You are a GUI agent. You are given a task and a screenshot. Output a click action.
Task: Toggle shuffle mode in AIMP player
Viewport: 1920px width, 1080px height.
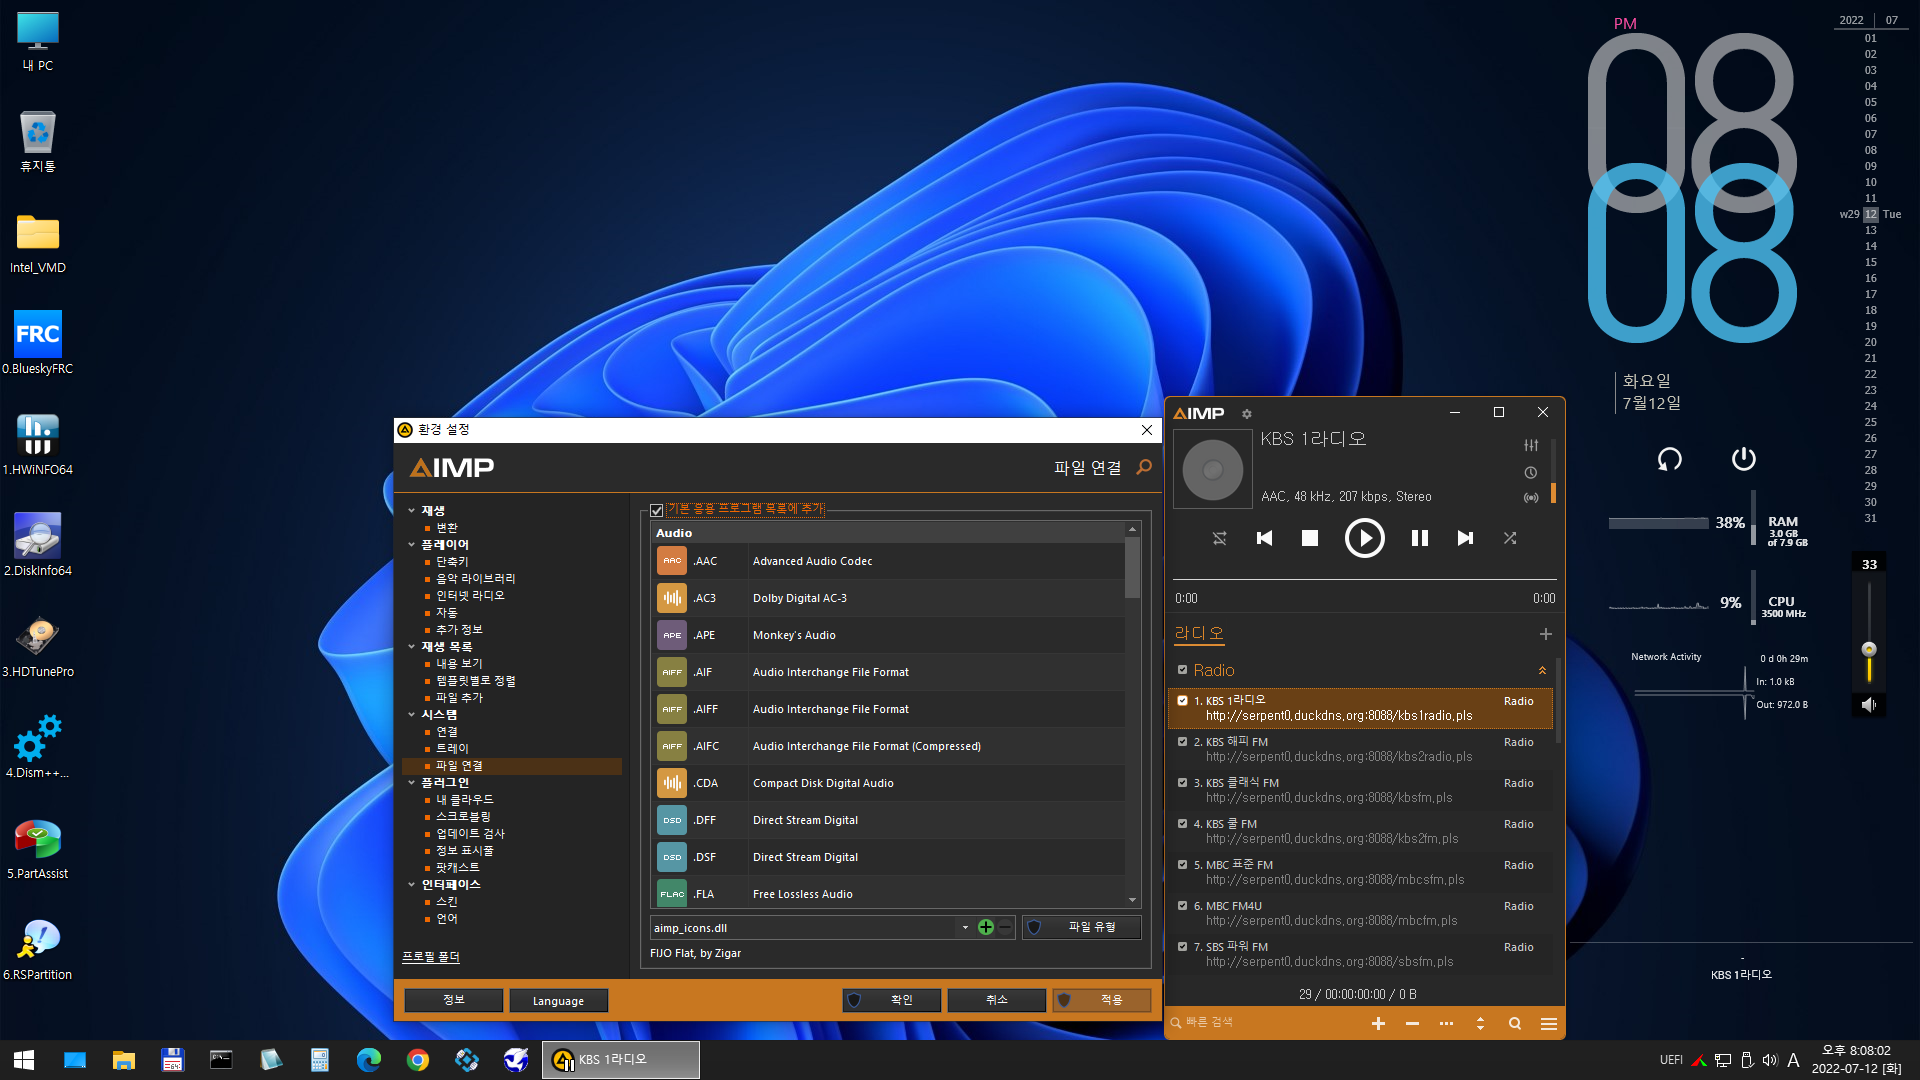(1510, 538)
